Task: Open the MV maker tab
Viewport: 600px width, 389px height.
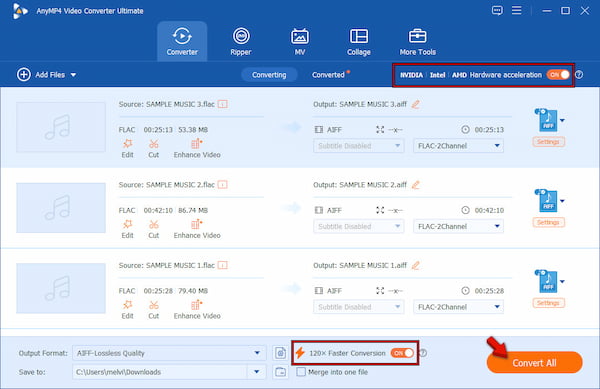Action: (x=300, y=42)
